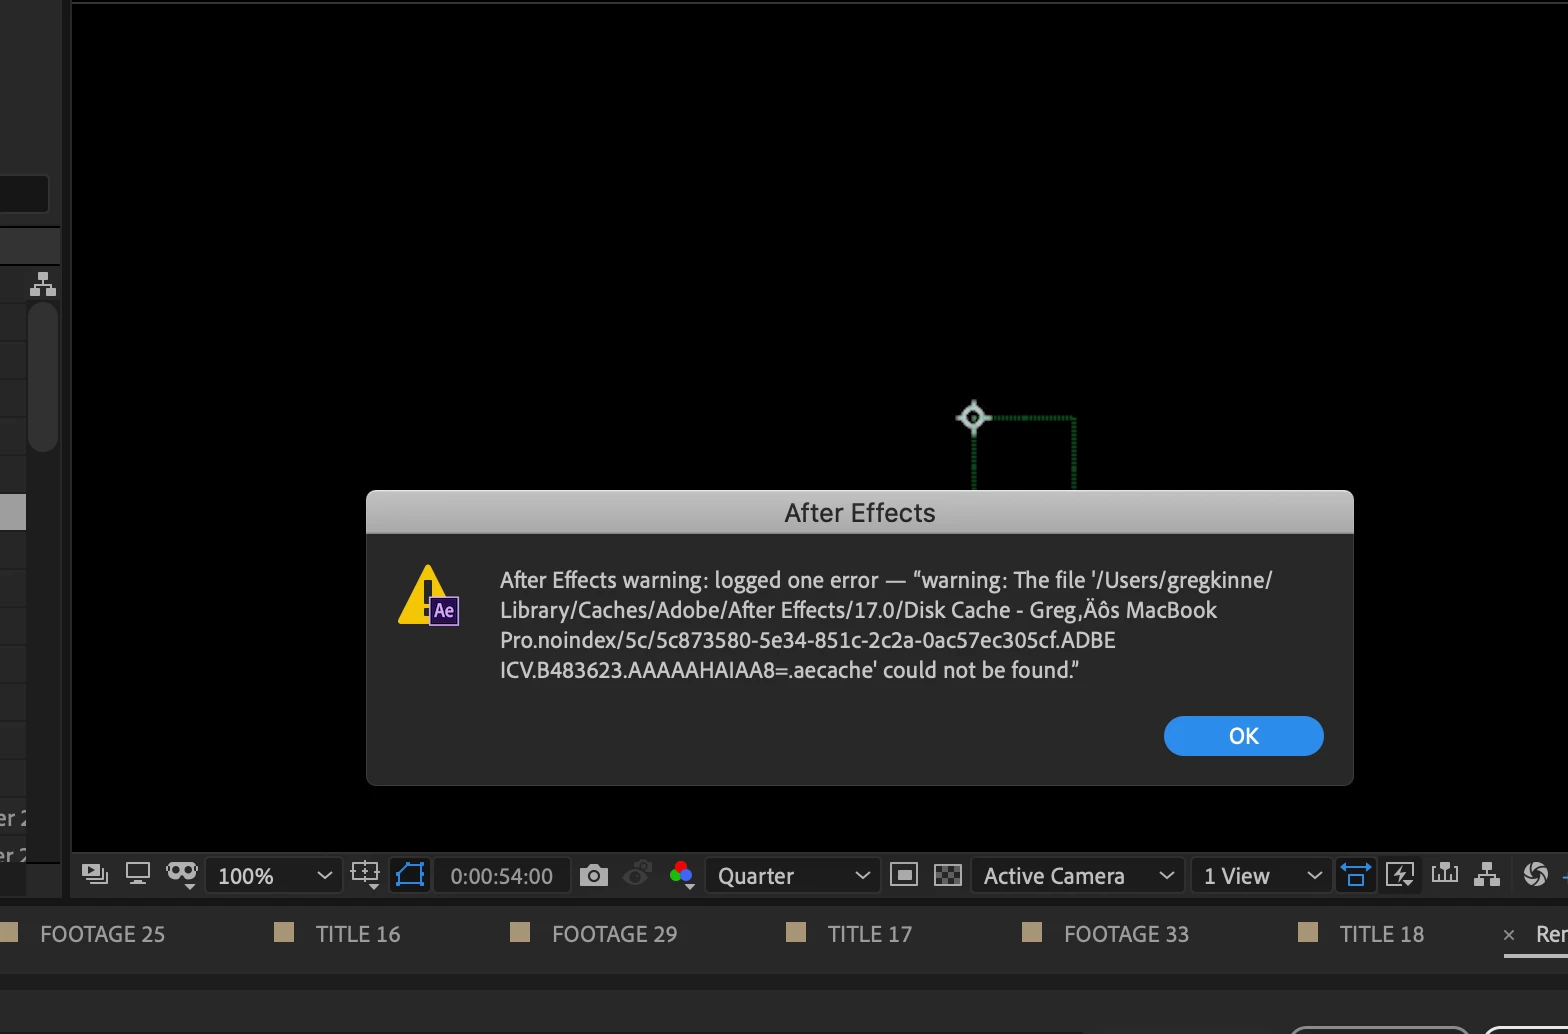Image resolution: width=1568 pixels, height=1034 pixels.
Task: Close the Render Queue tab with X
Action: tap(1509, 935)
